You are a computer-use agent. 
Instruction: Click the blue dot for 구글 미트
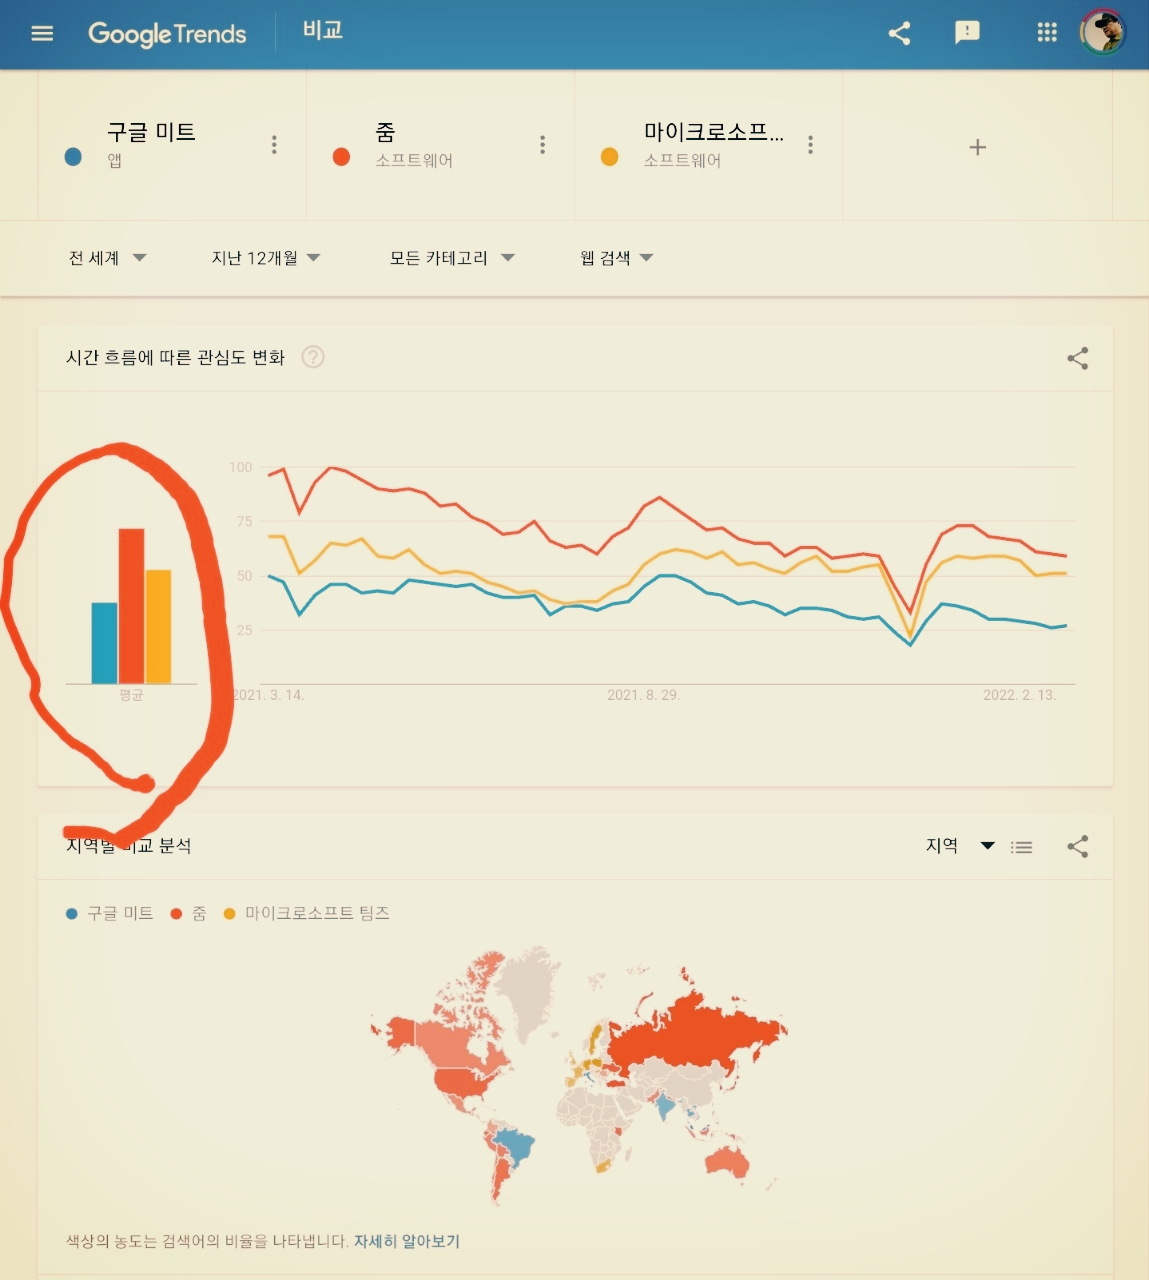click(x=73, y=157)
